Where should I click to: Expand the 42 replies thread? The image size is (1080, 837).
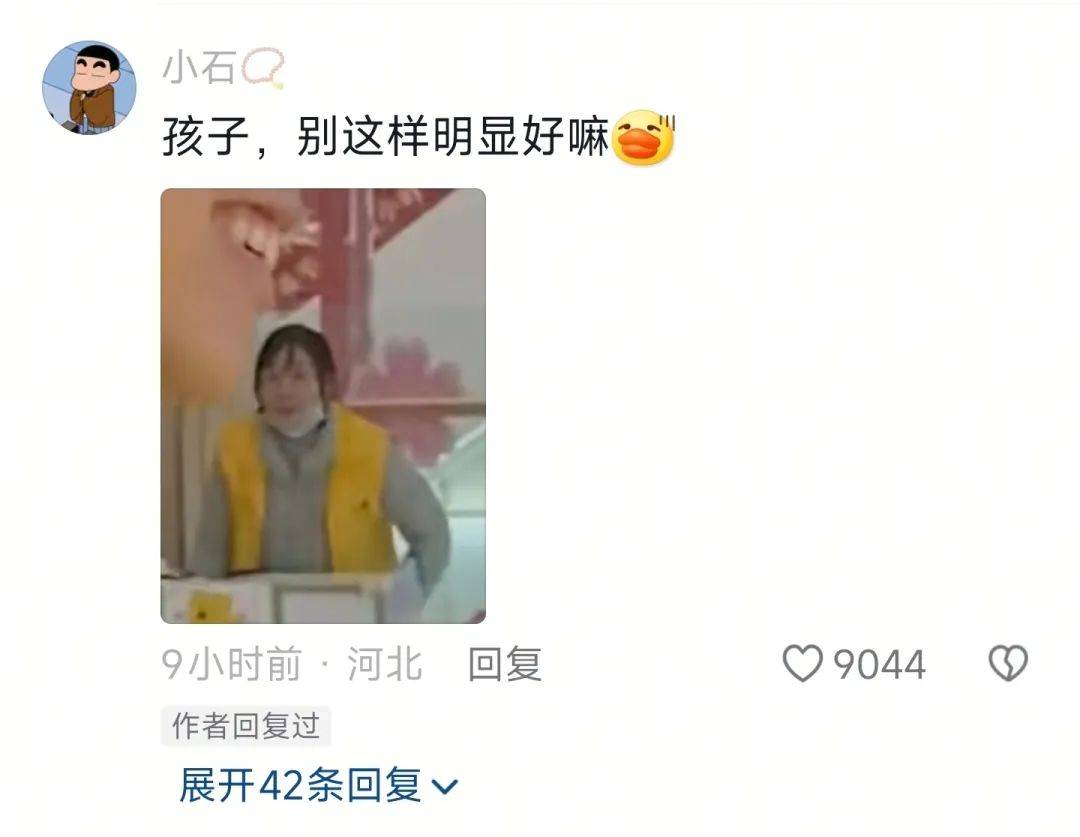(x=318, y=785)
